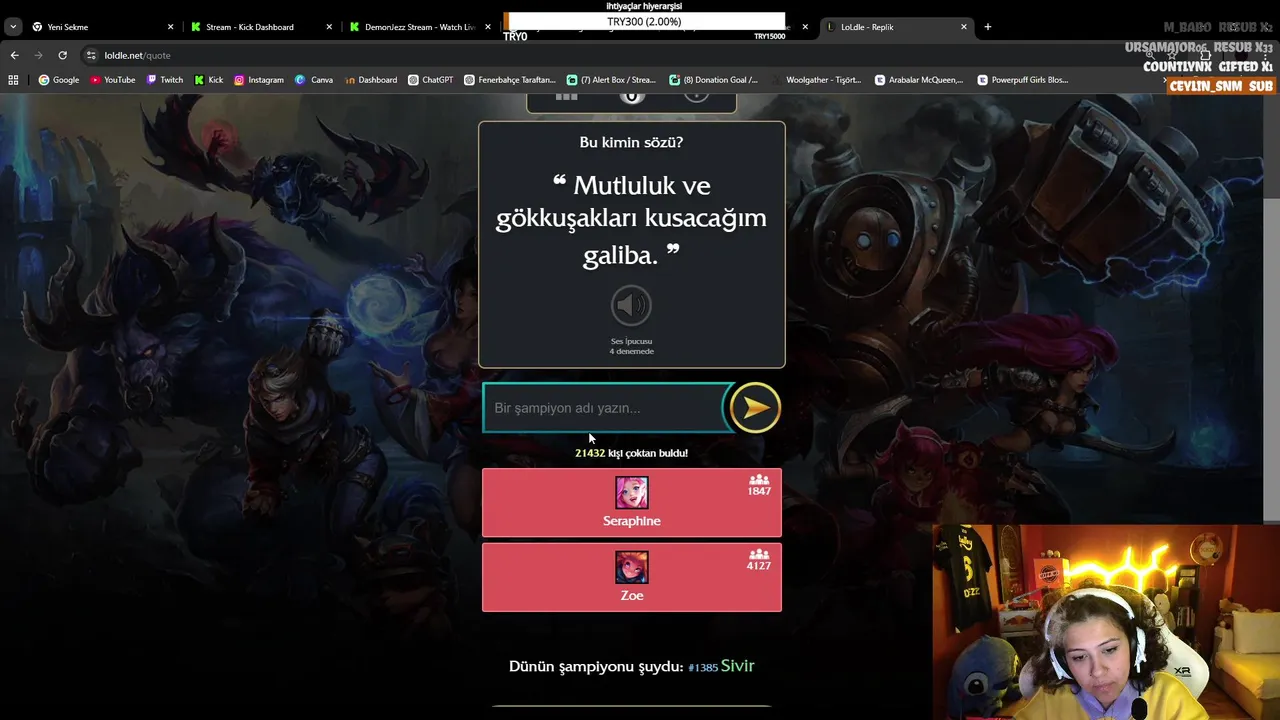Reload the loldle.net page

click(62, 55)
